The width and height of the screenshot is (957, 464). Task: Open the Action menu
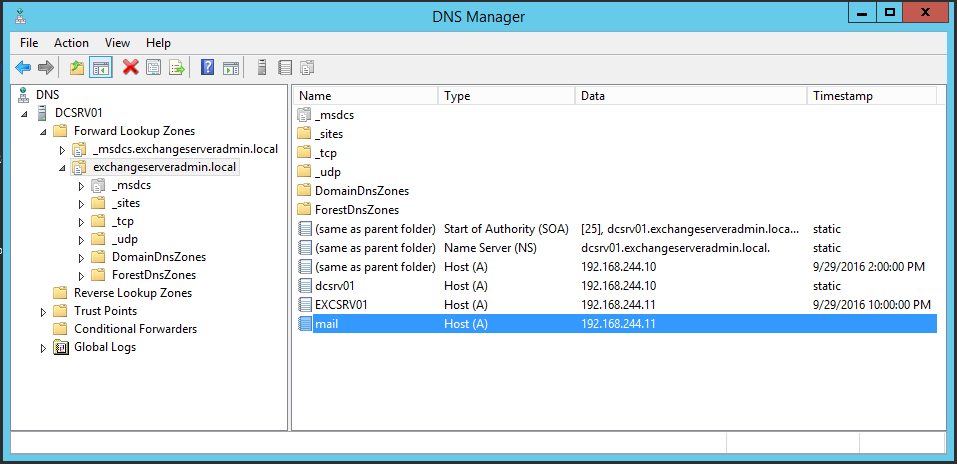pos(71,43)
